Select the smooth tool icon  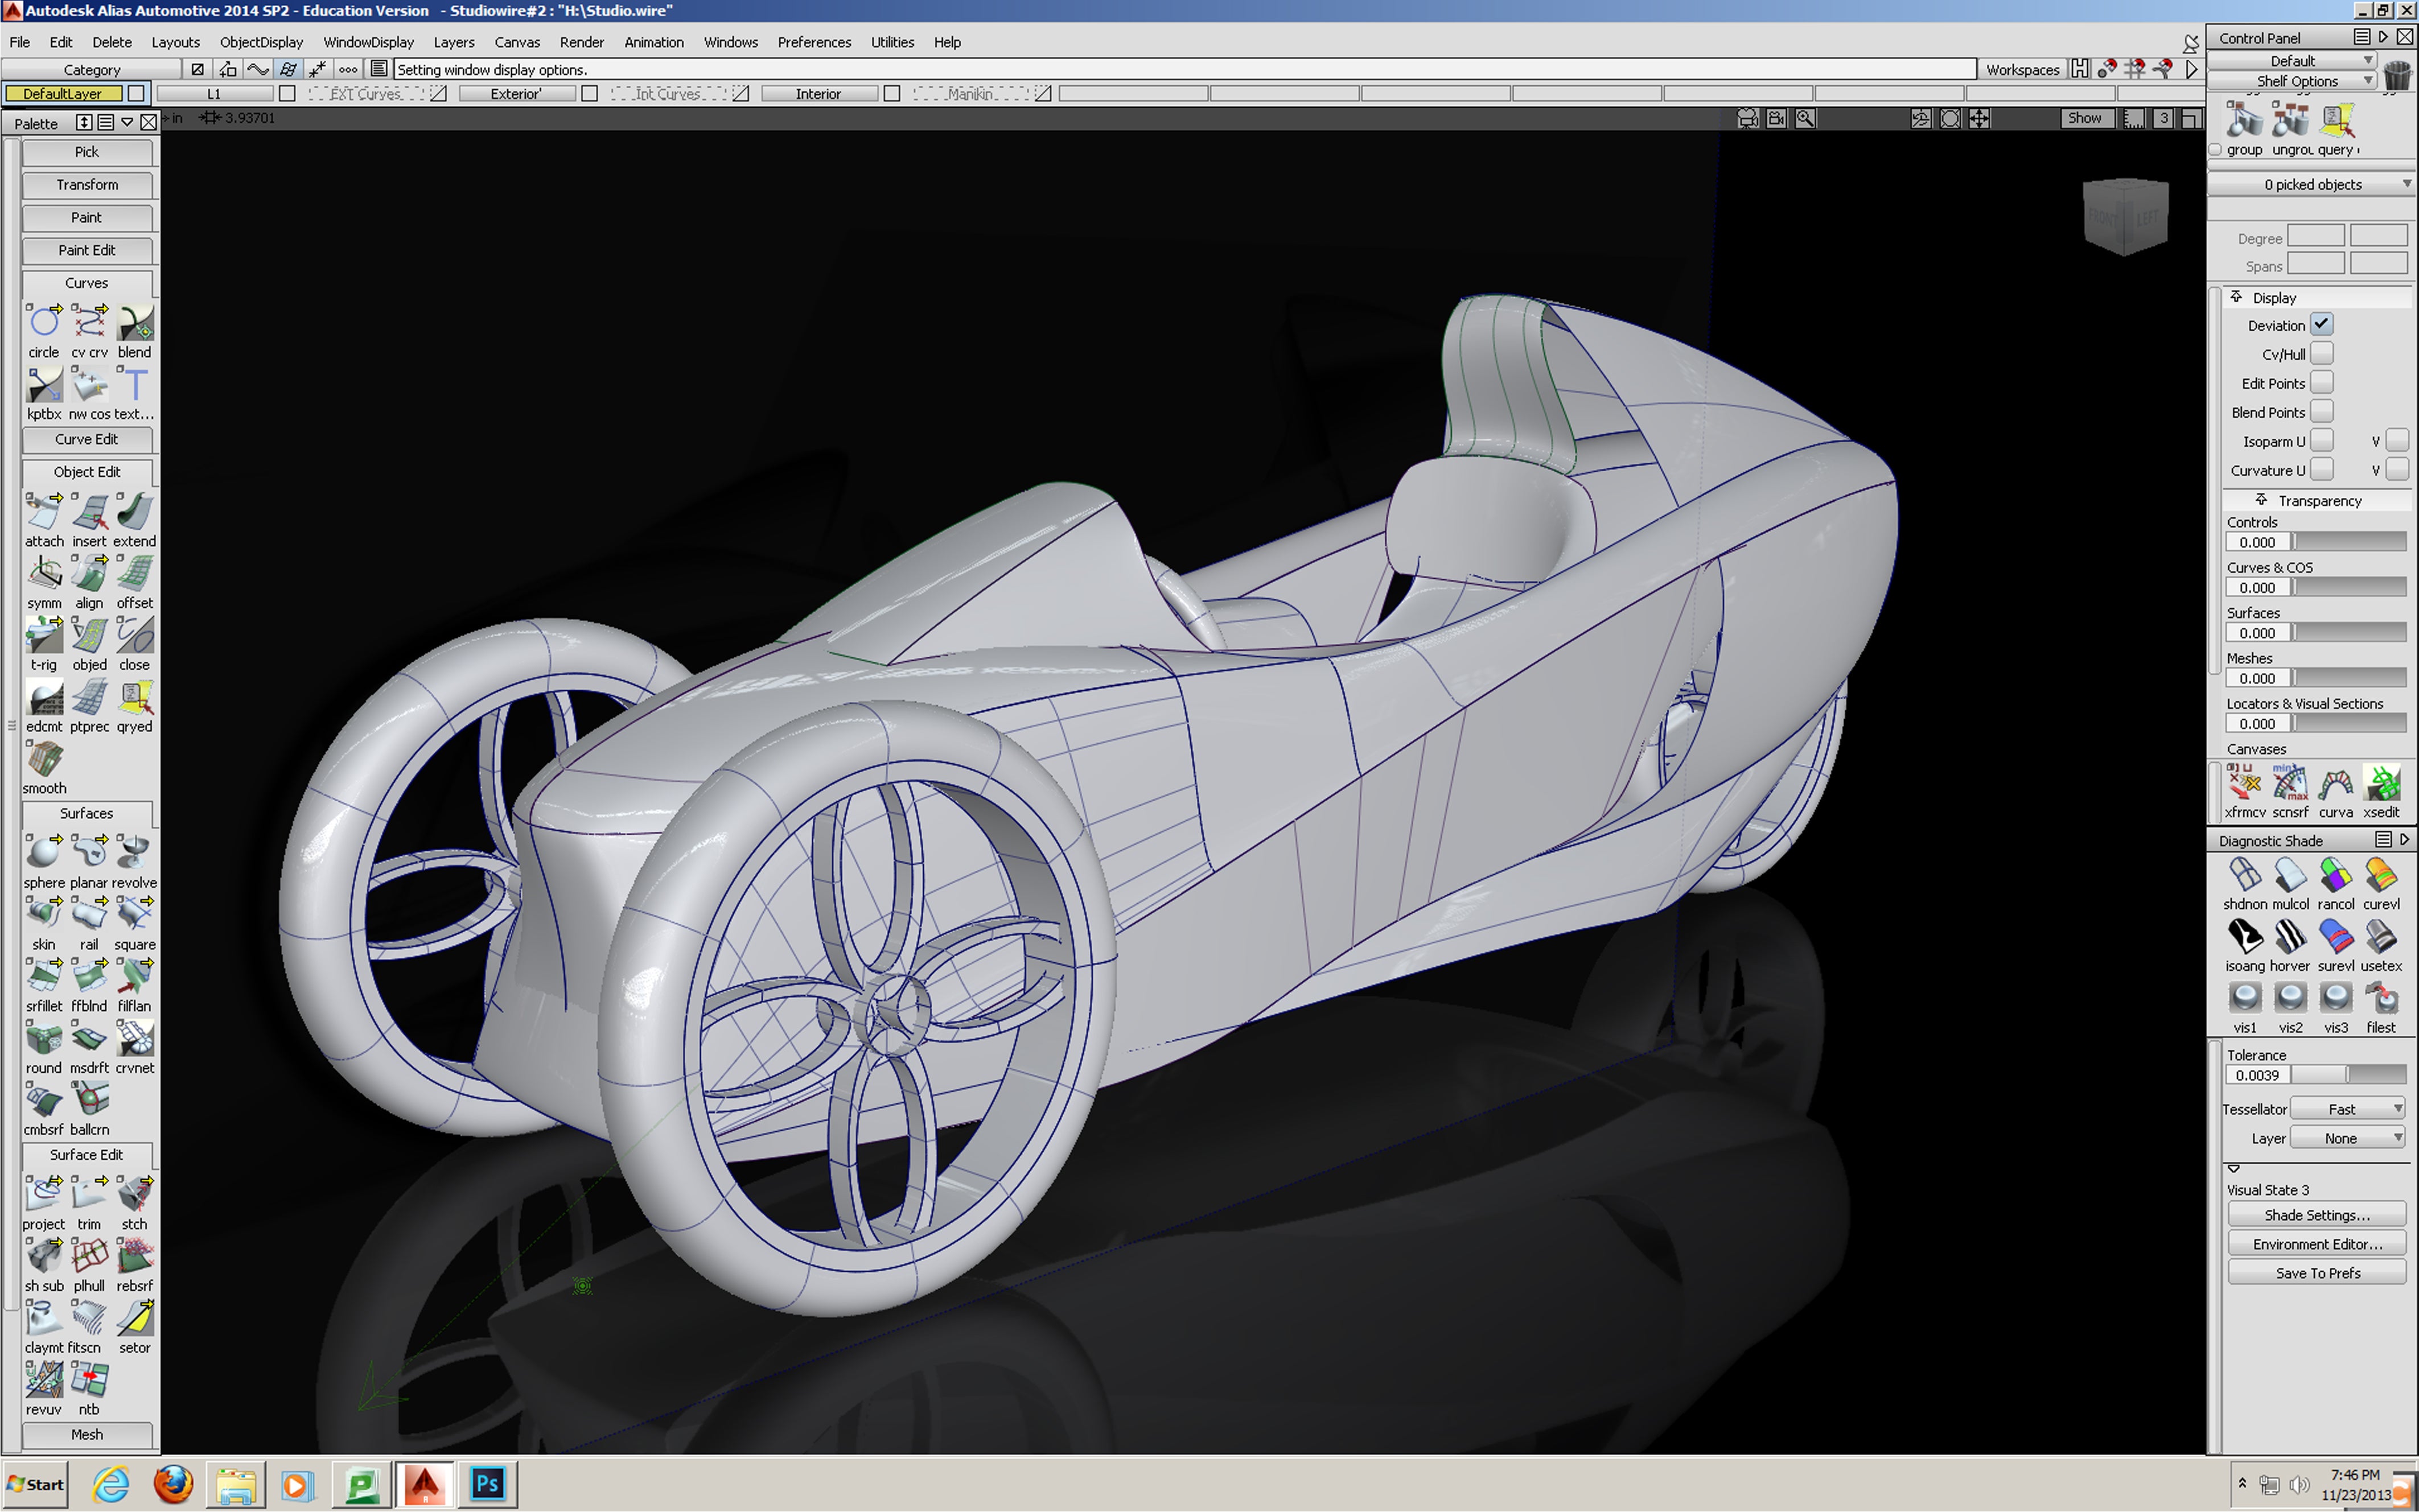(43, 759)
